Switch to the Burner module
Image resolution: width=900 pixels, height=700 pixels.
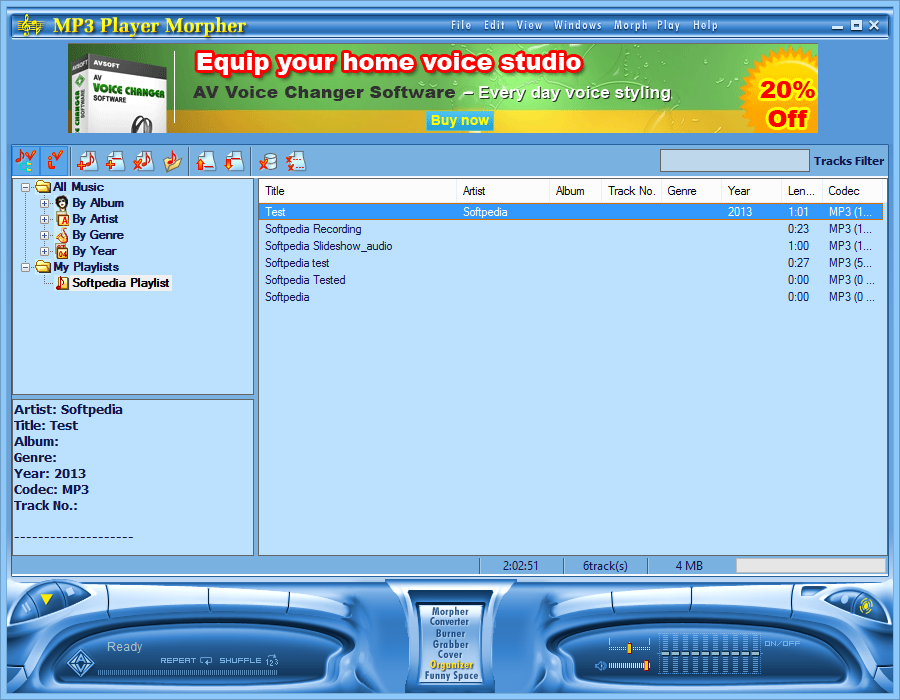coord(451,633)
